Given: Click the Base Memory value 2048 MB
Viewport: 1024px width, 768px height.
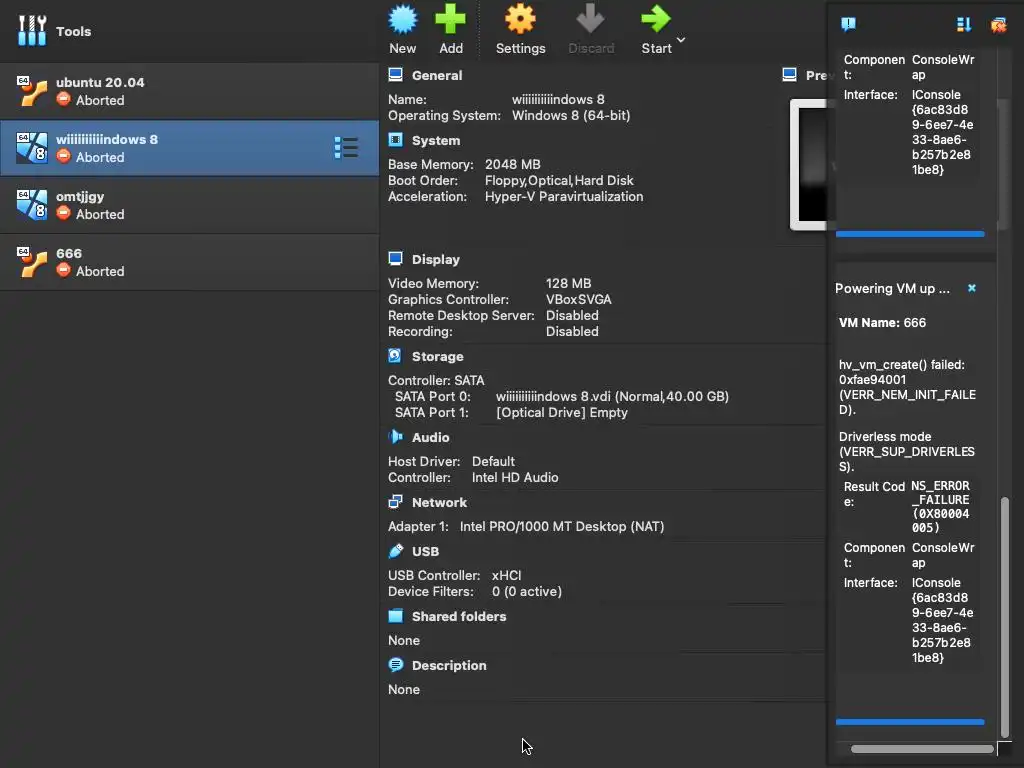Looking at the screenshot, I should click(x=513, y=165).
